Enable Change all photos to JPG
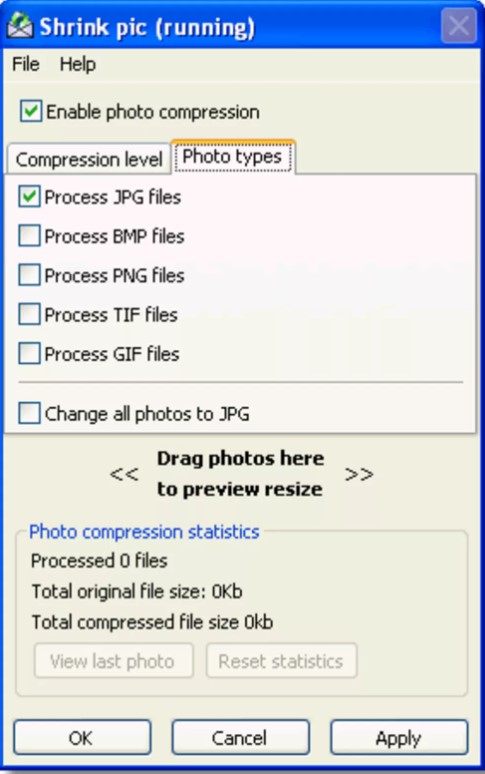 pos(29,413)
